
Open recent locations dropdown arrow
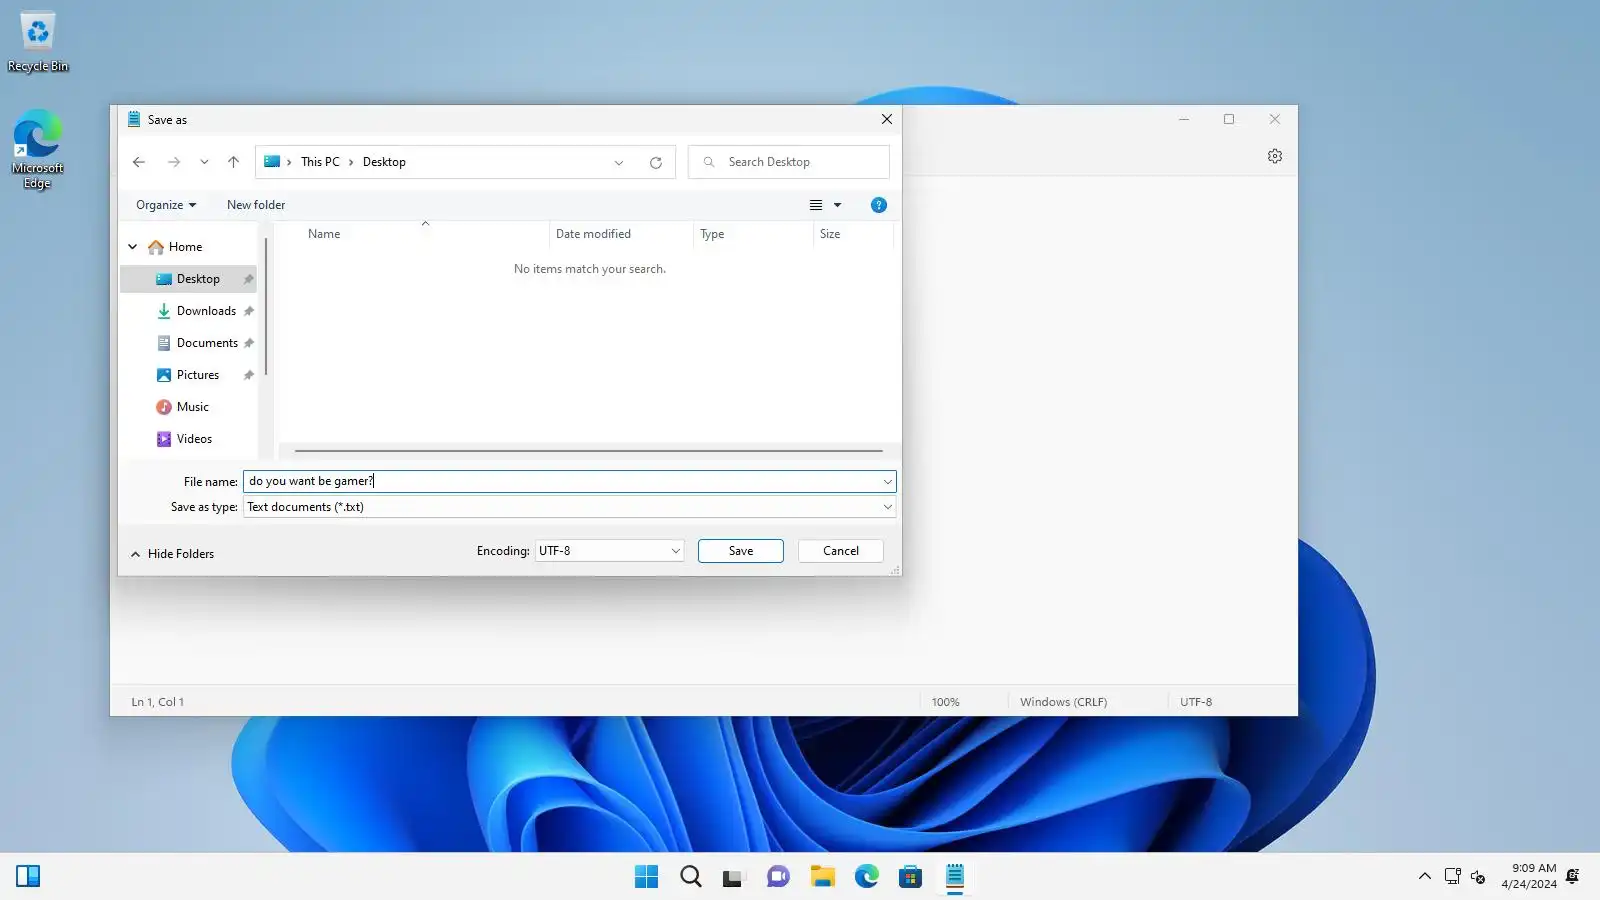pos(204,162)
